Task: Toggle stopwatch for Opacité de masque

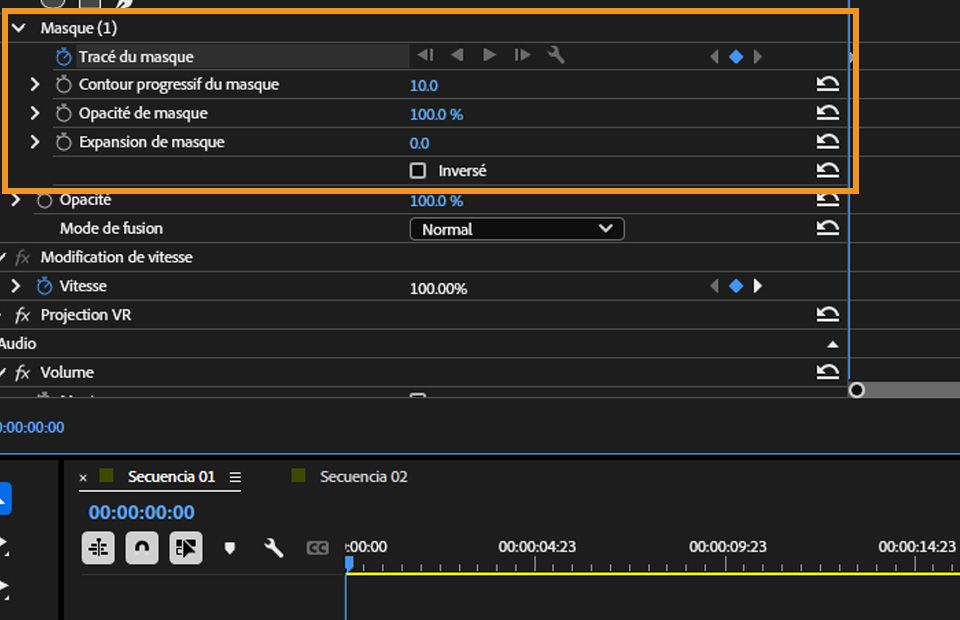Action: click(x=64, y=113)
